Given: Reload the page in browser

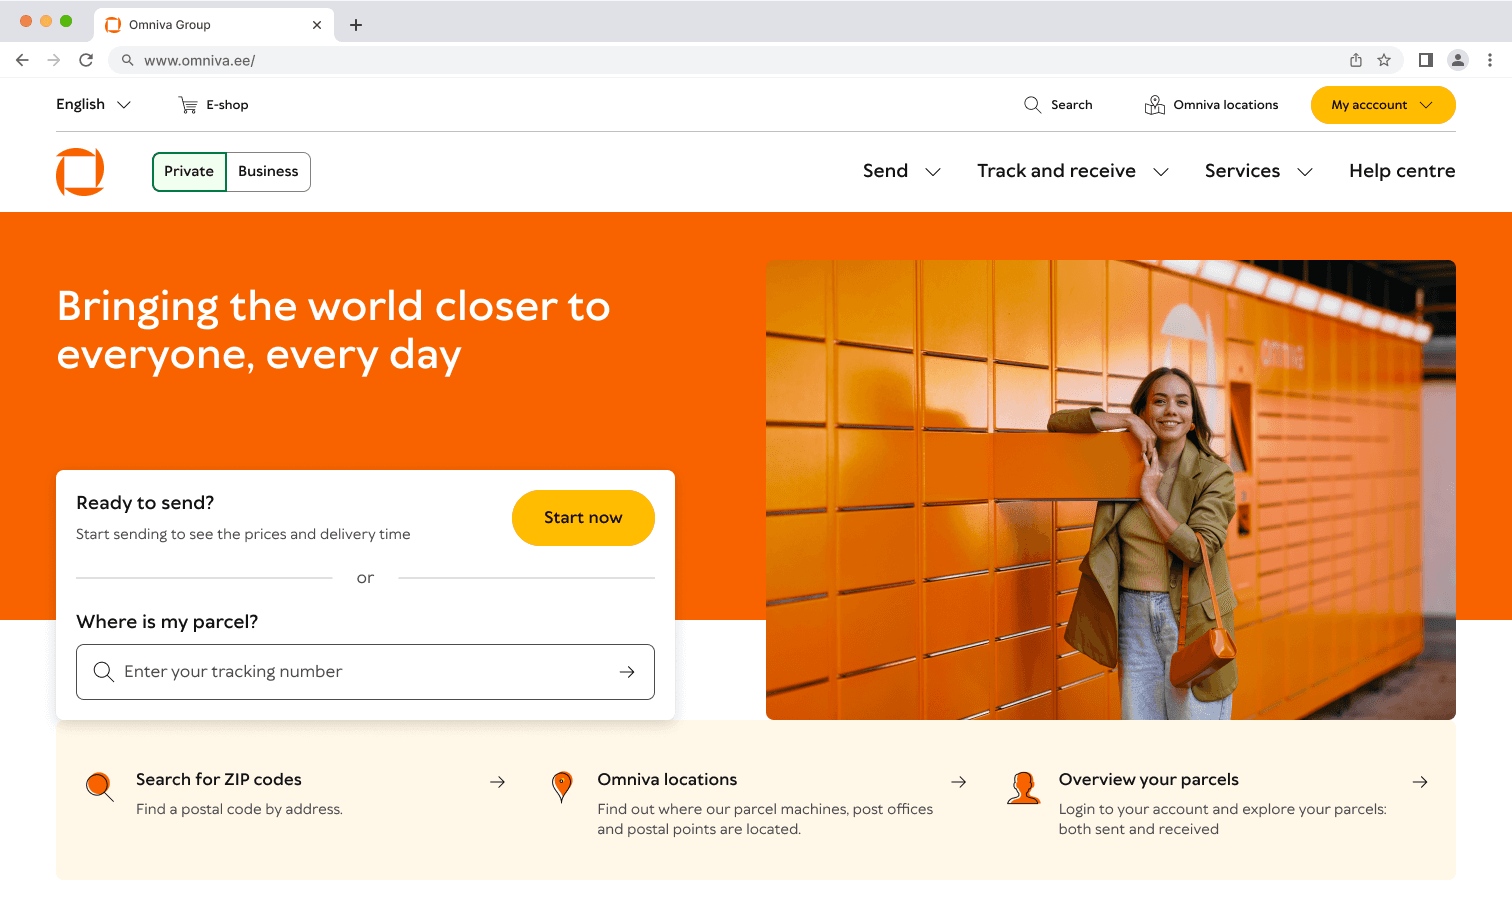Looking at the screenshot, I should coord(86,60).
